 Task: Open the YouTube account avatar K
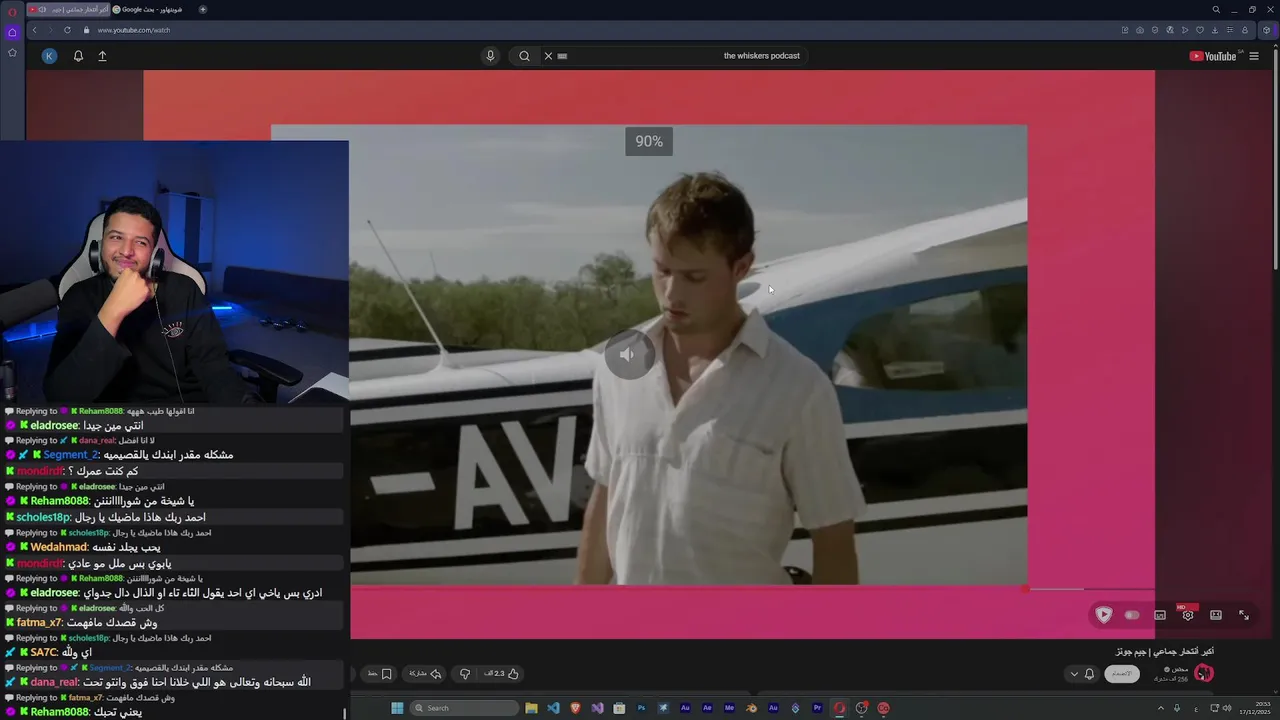[49, 56]
